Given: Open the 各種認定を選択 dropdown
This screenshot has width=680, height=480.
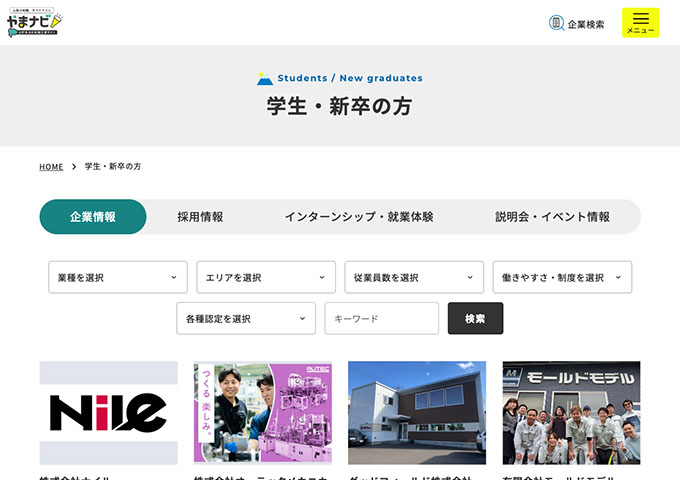Looking at the screenshot, I should (x=246, y=318).
